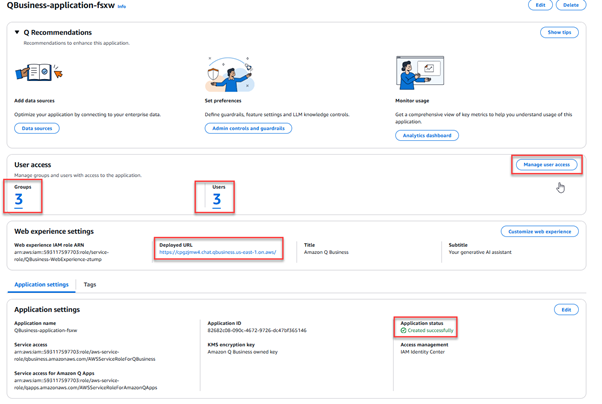Click Customize web experience button

point(539,232)
